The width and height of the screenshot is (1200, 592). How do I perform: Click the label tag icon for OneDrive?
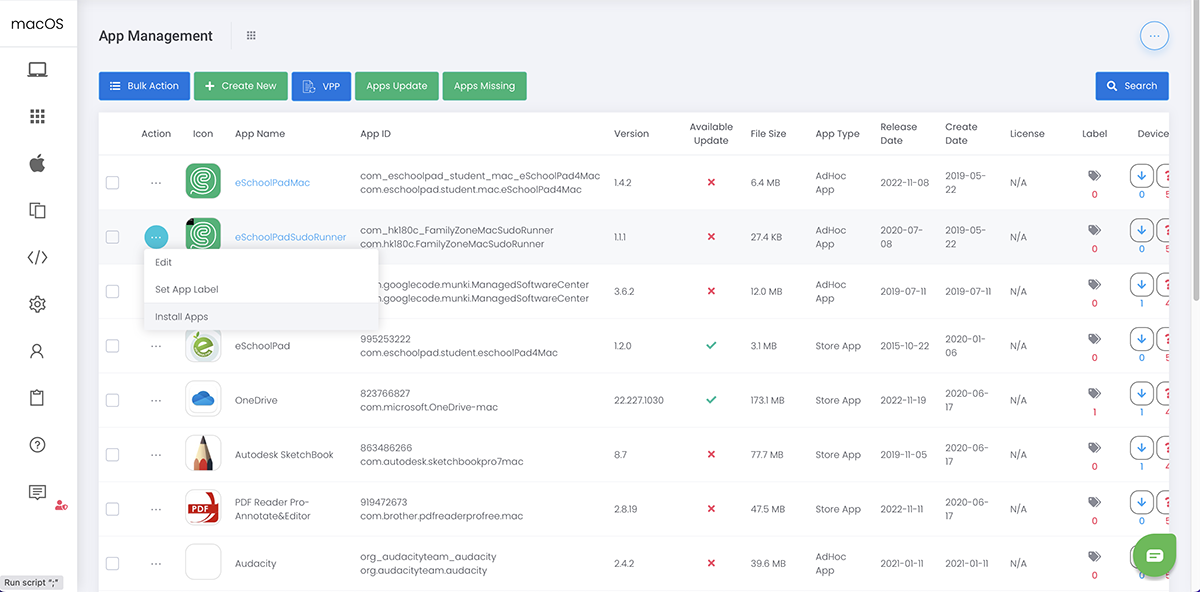[1094, 393]
